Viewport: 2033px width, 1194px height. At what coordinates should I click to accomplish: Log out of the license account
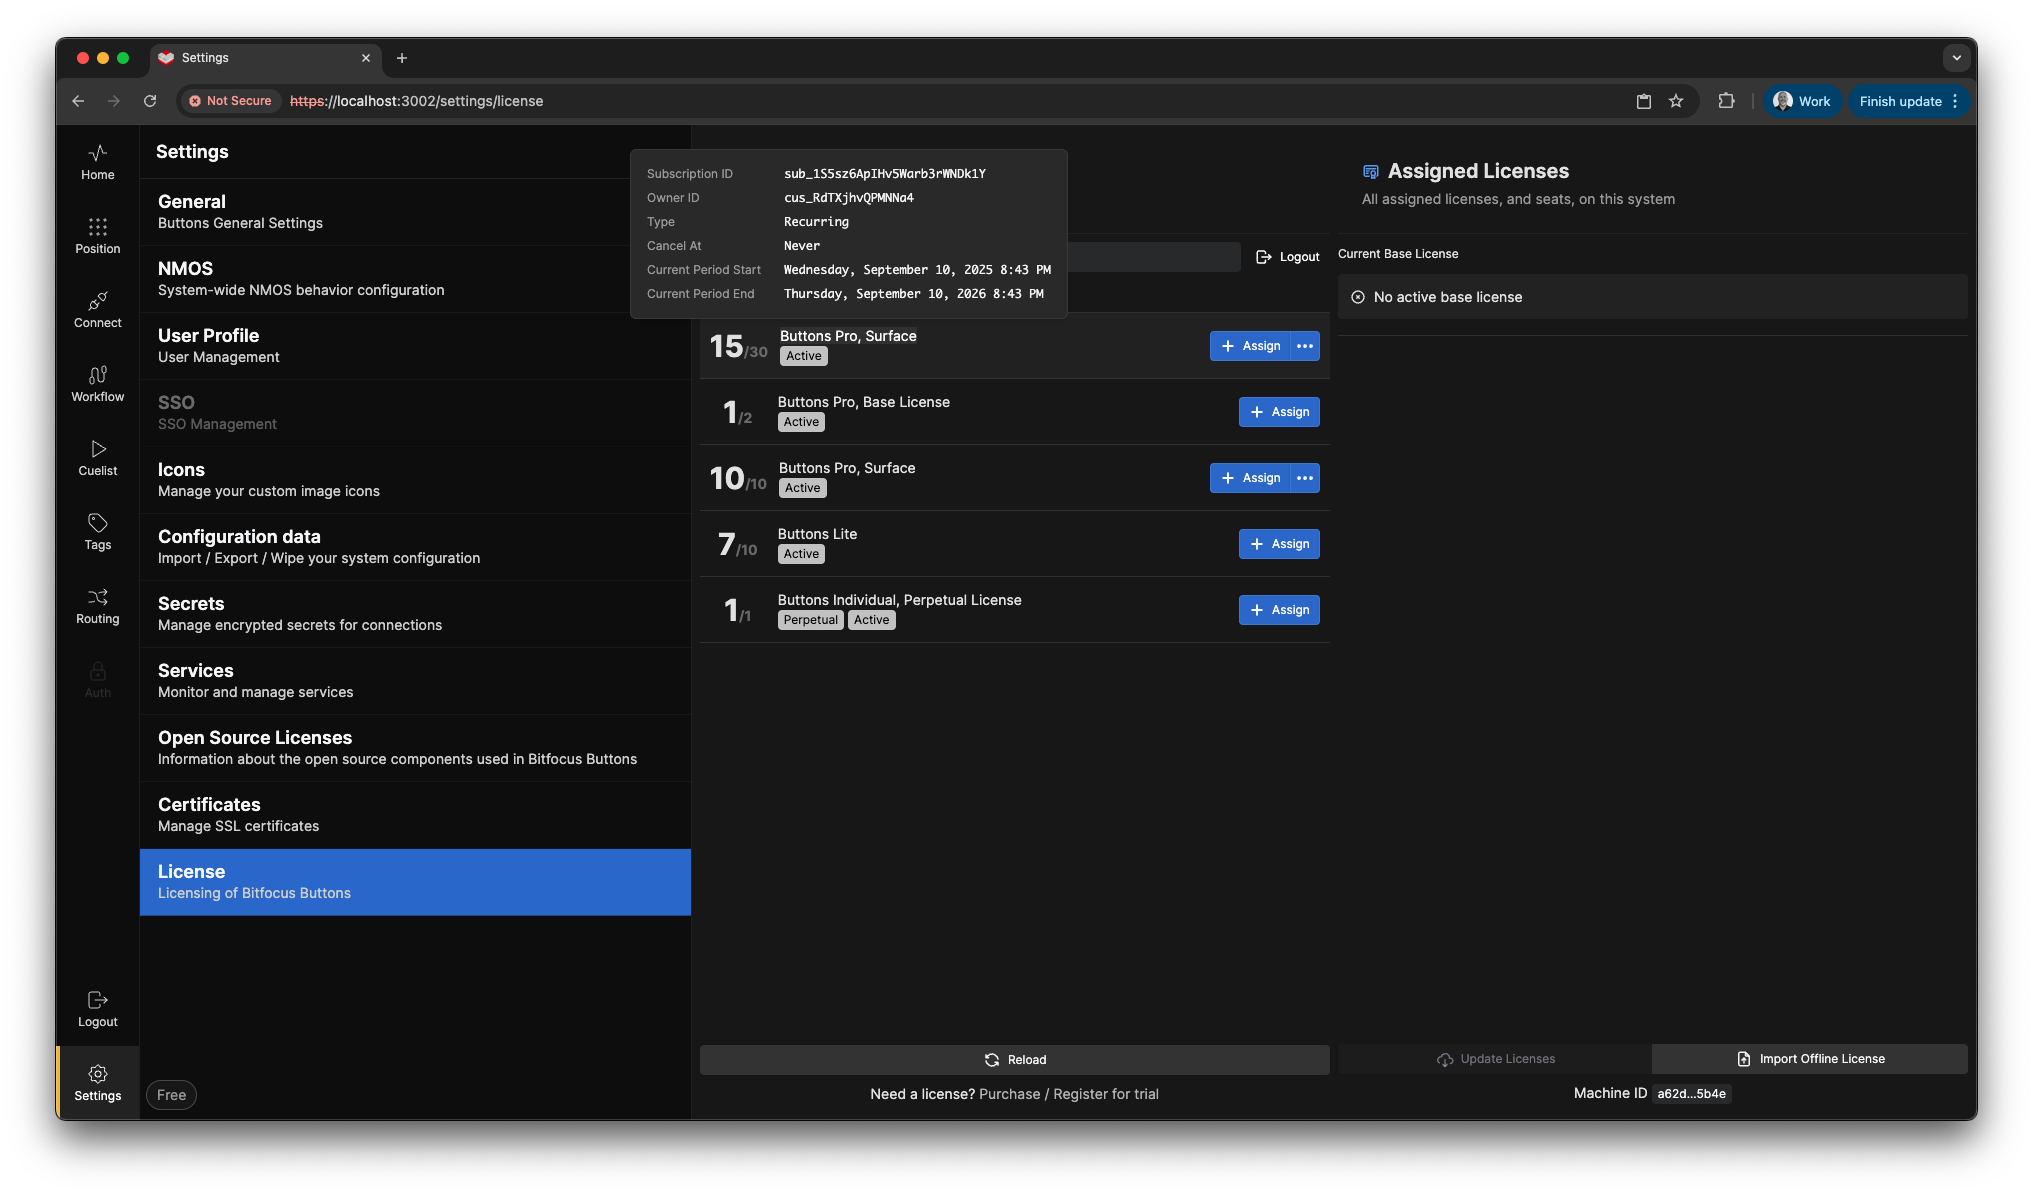coord(1288,257)
